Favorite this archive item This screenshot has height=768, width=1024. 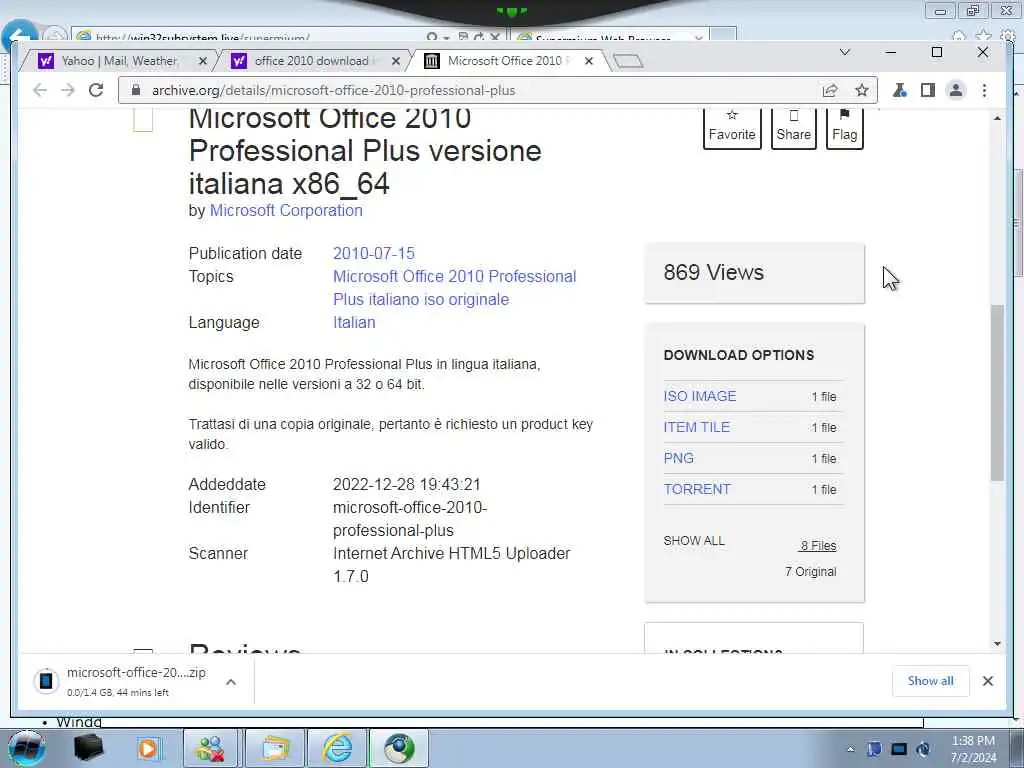(732, 129)
